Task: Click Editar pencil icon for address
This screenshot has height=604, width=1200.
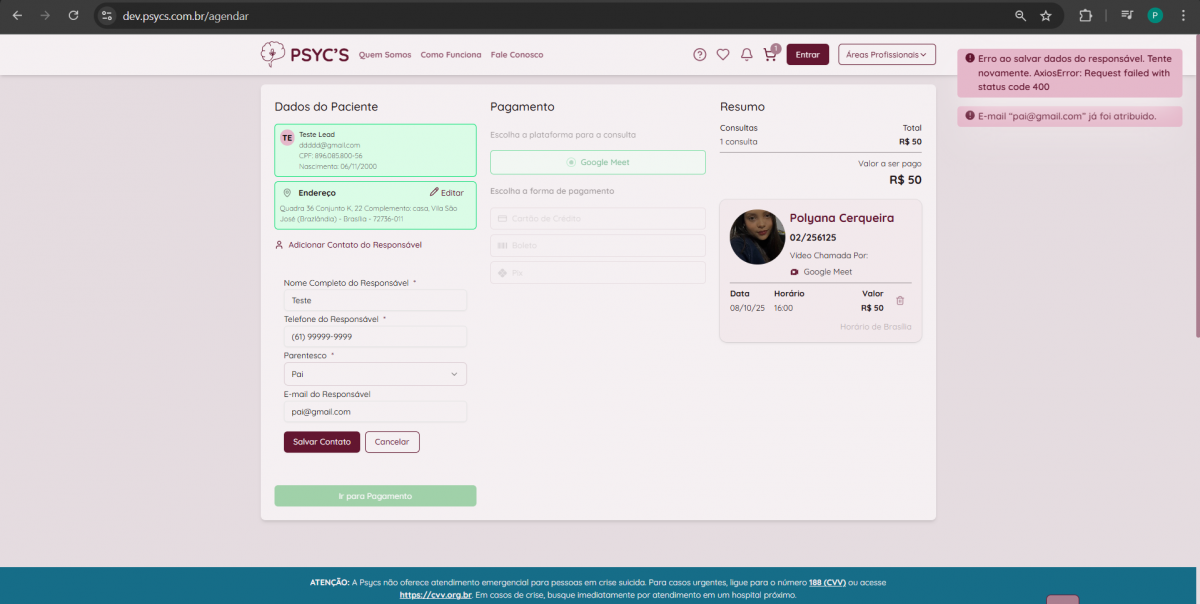Action: pos(435,192)
